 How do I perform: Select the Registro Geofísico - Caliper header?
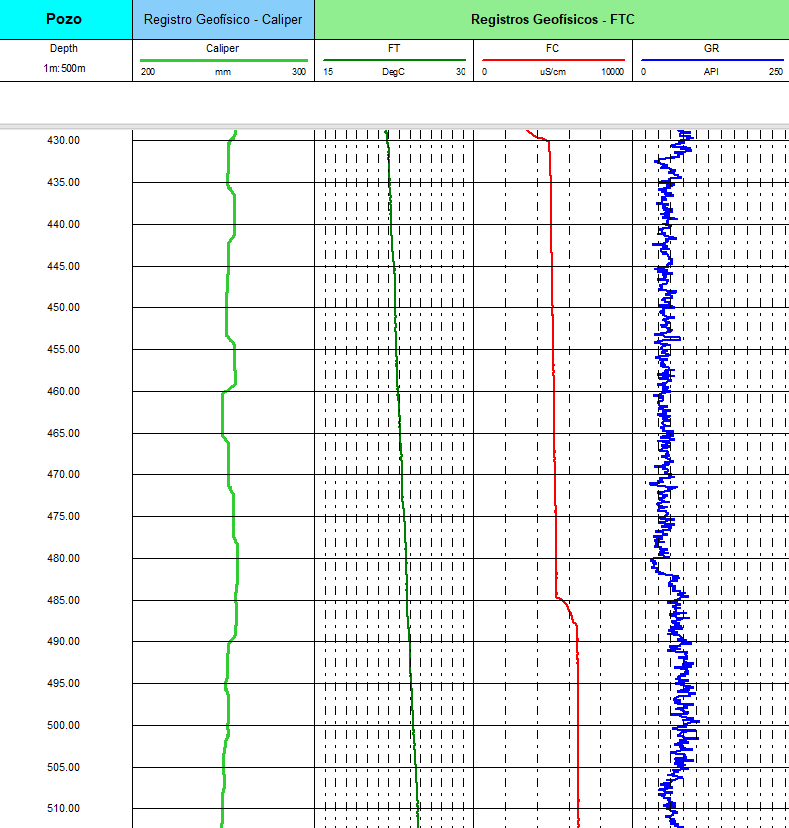coord(223,19)
